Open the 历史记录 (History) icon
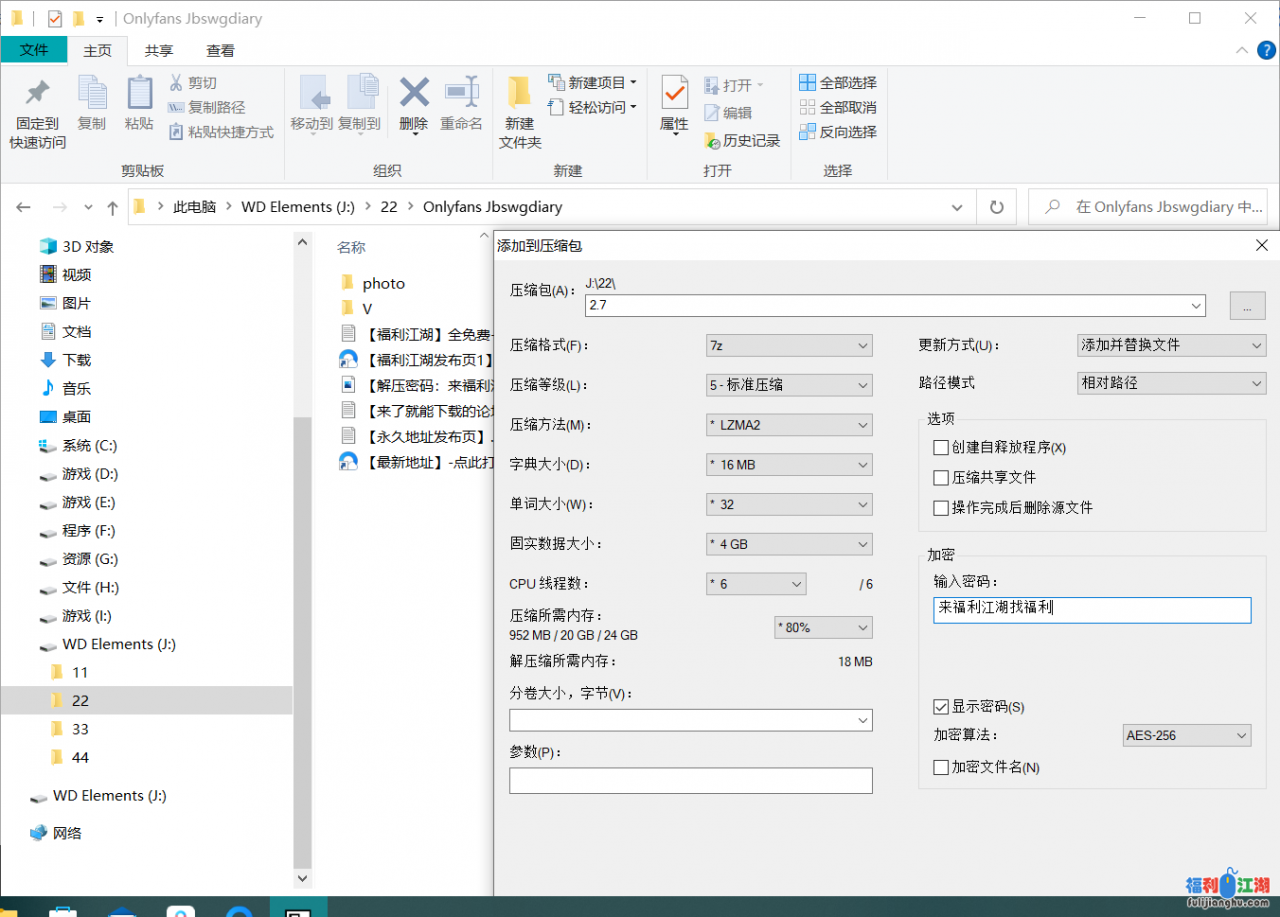Viewport: 1280px width, 917px height. [x=743, y=140]
